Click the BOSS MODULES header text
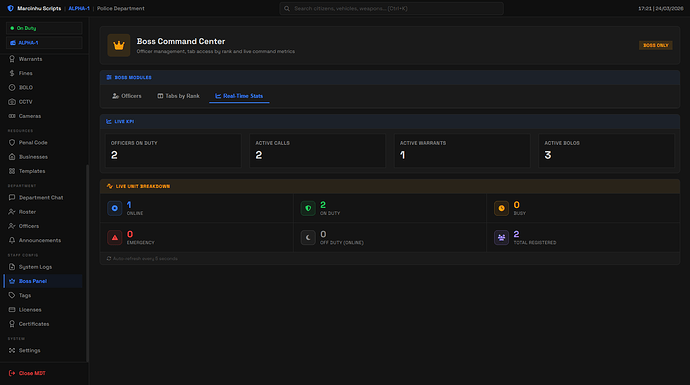 133,77
